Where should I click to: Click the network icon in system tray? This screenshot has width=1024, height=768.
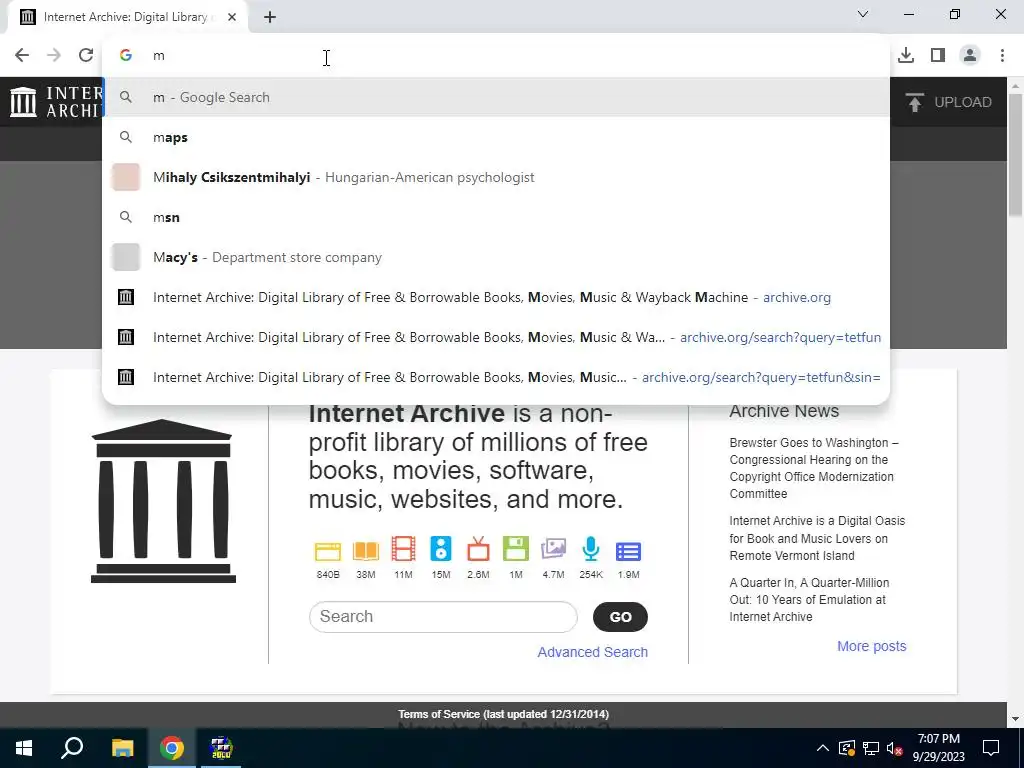tap(871, 748)
